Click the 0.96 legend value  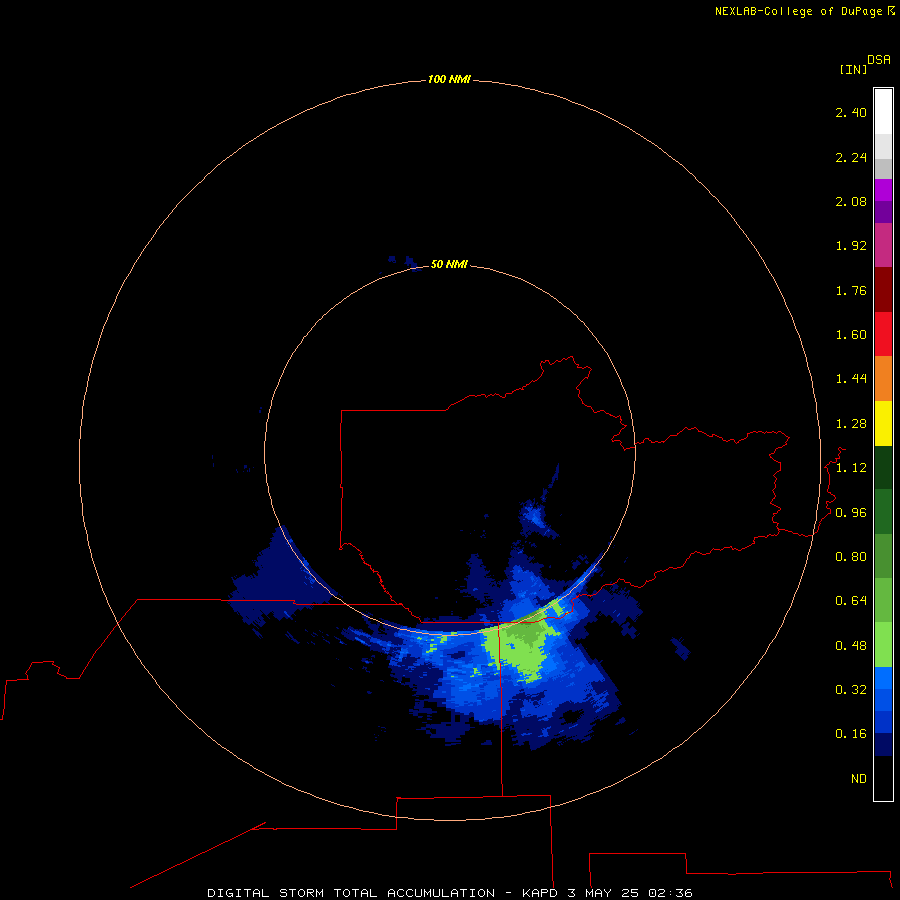coord(851,513)
